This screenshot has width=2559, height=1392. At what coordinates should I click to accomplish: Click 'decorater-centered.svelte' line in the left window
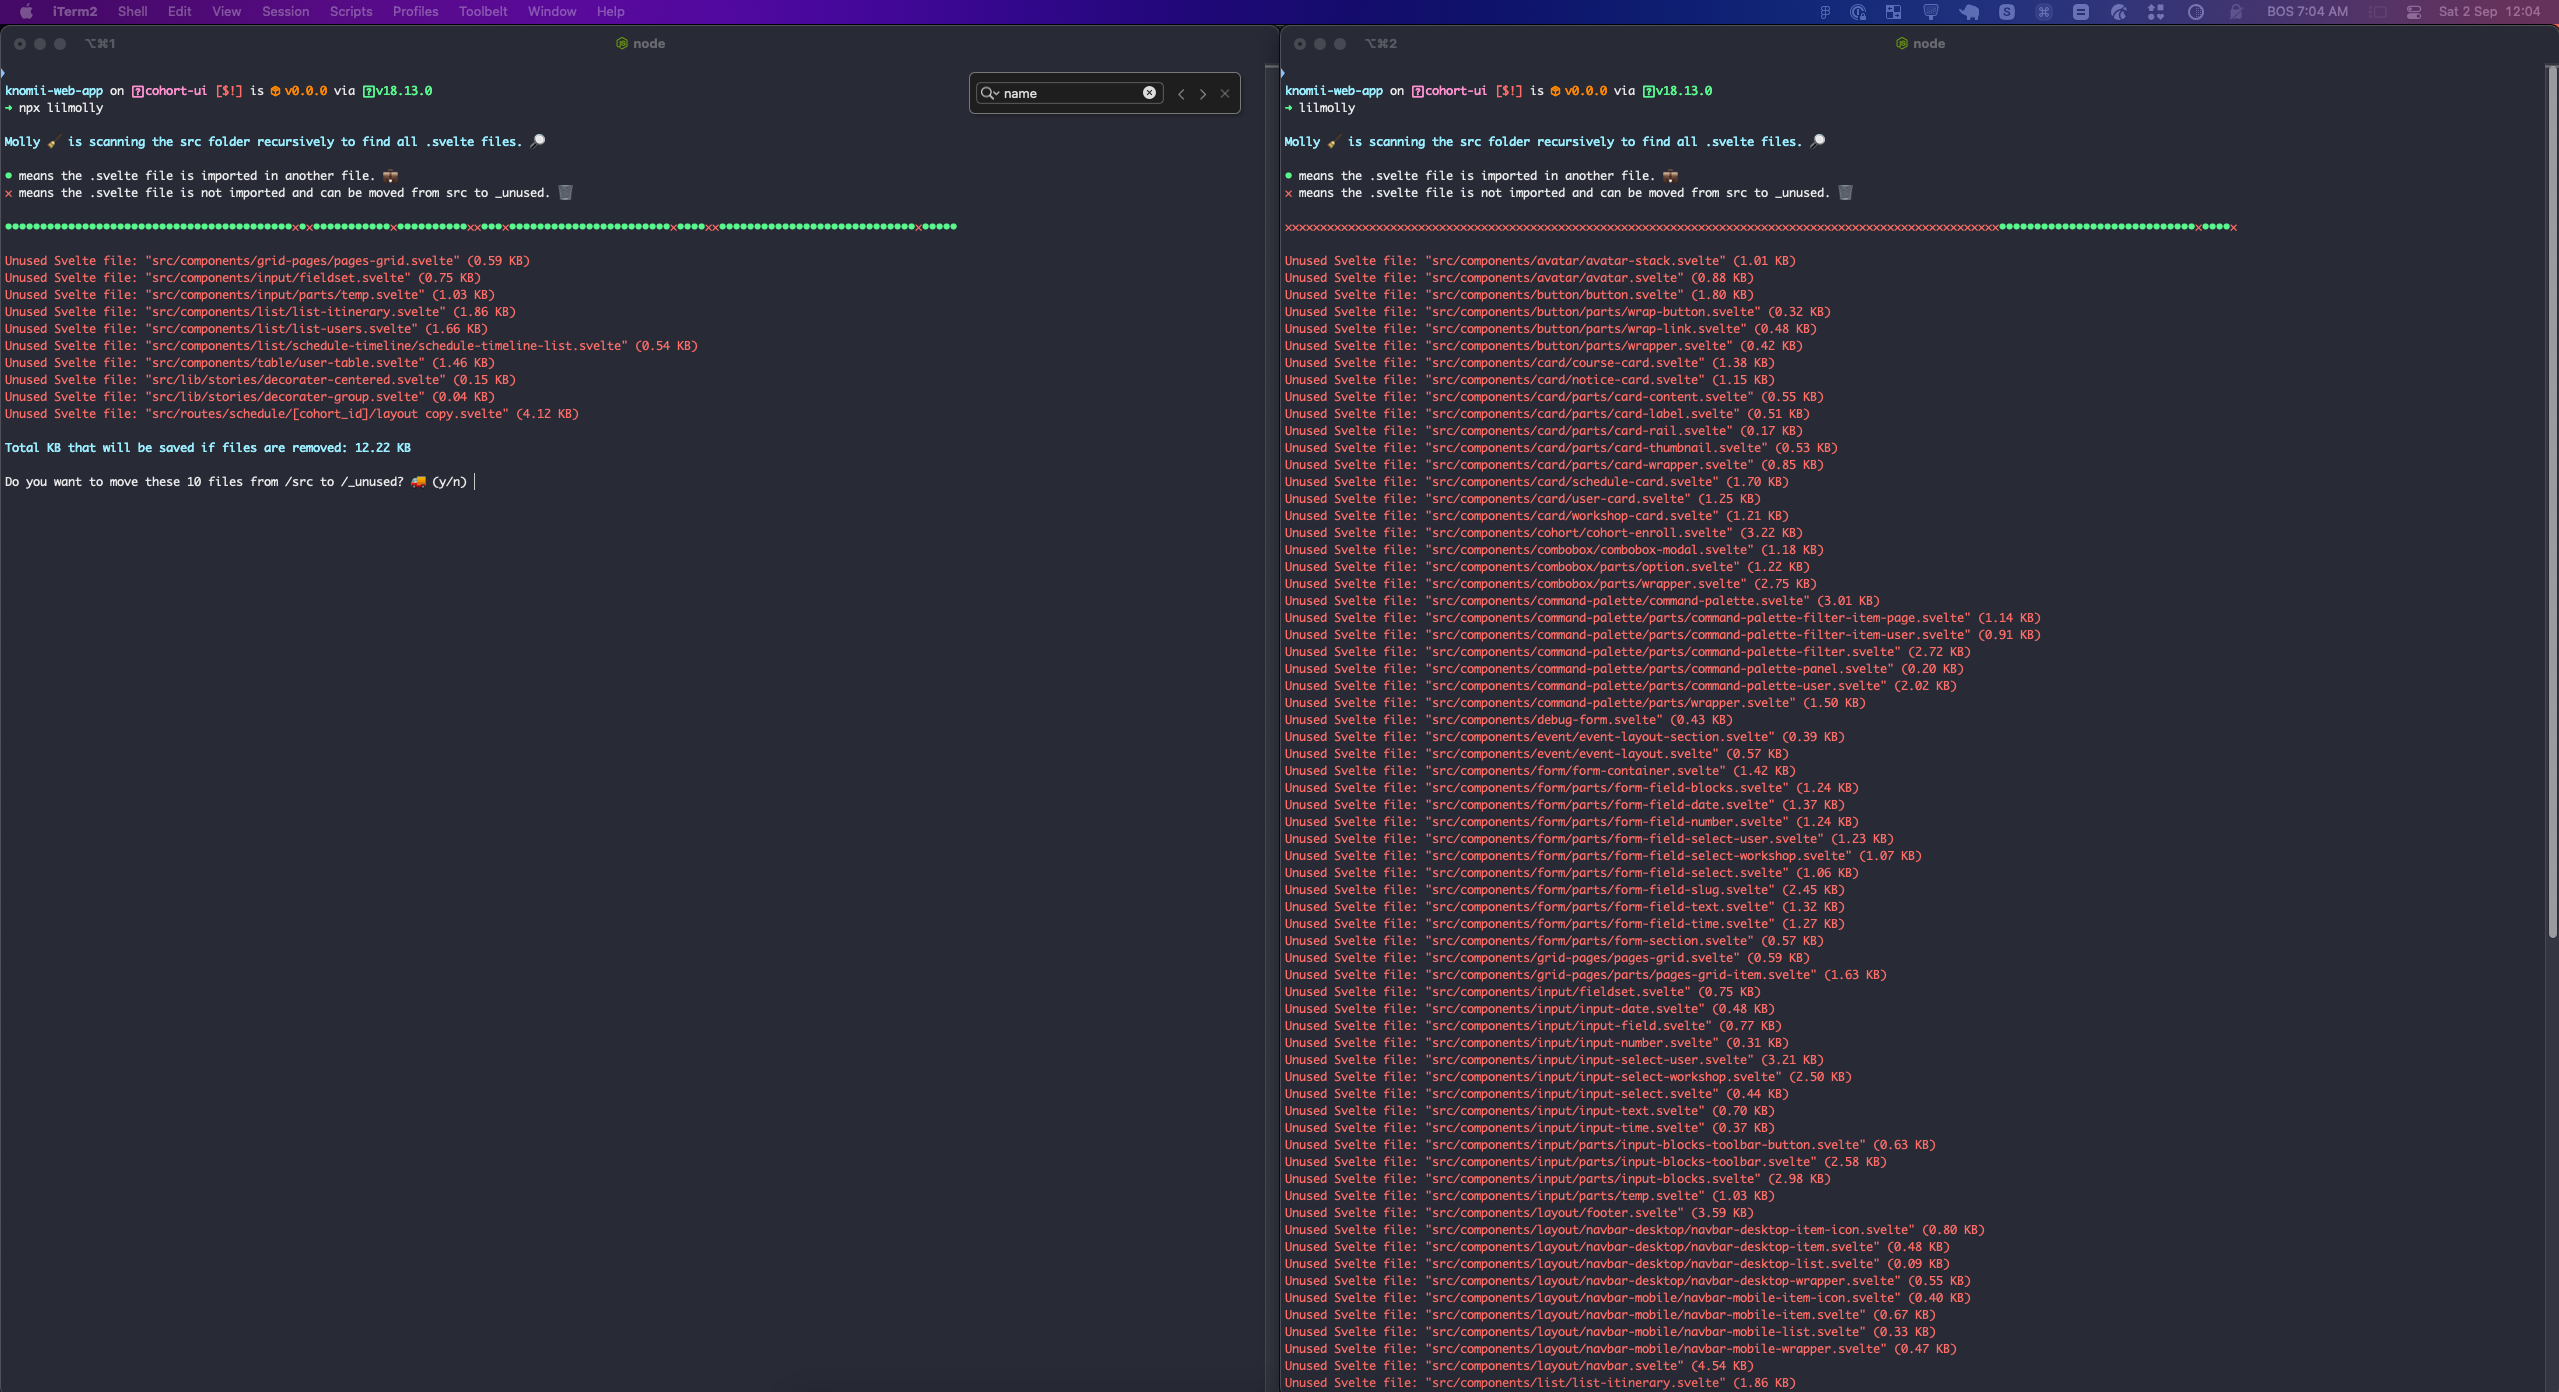pos(260,380)
